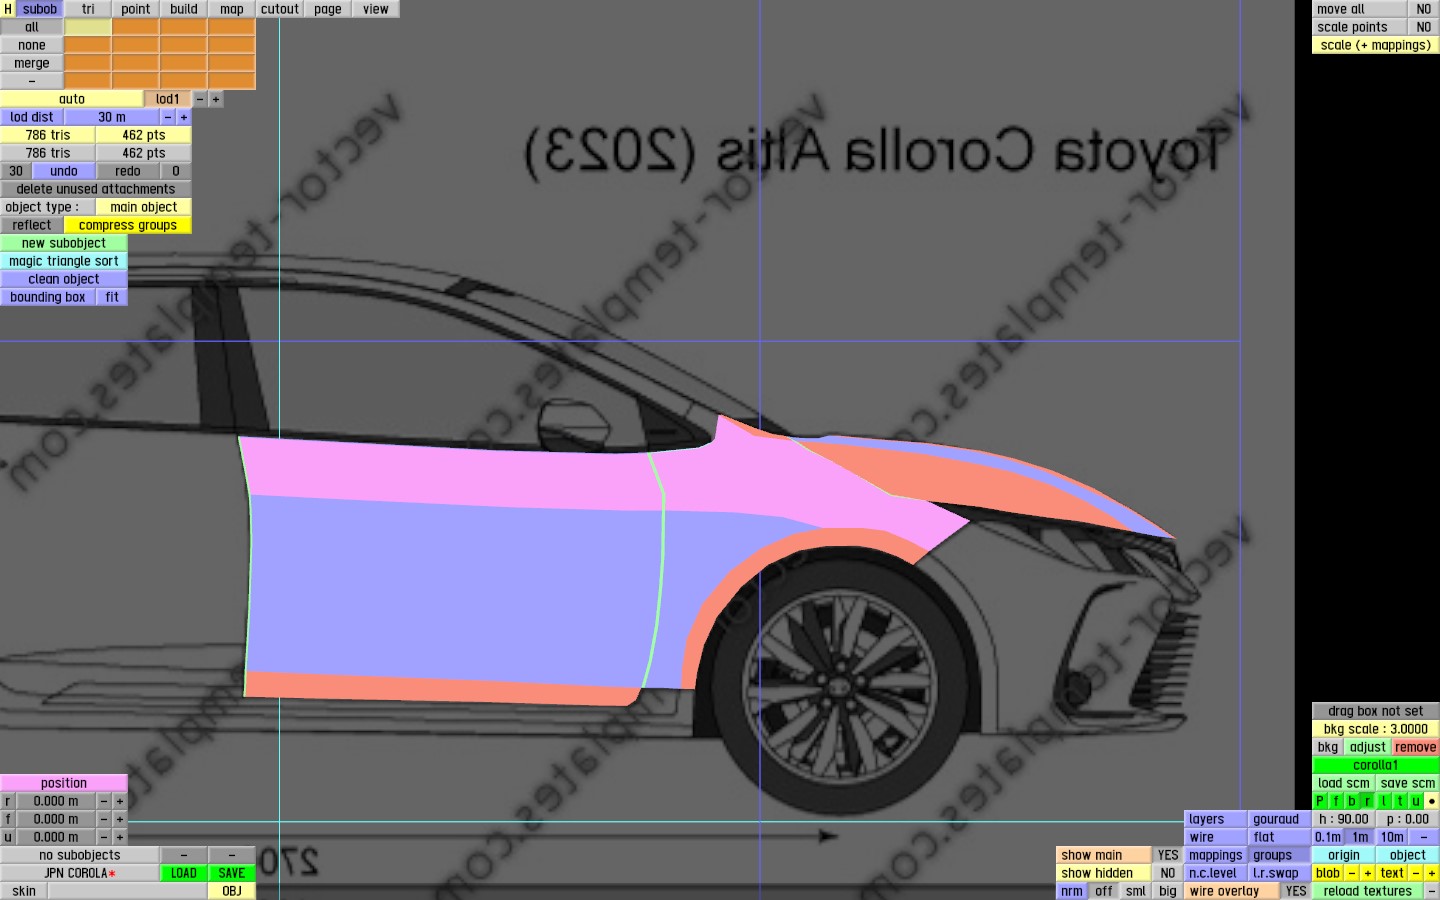Increase the f position value
The height and width of the screenshot is (900, 1440).
(x=120, y=819)
